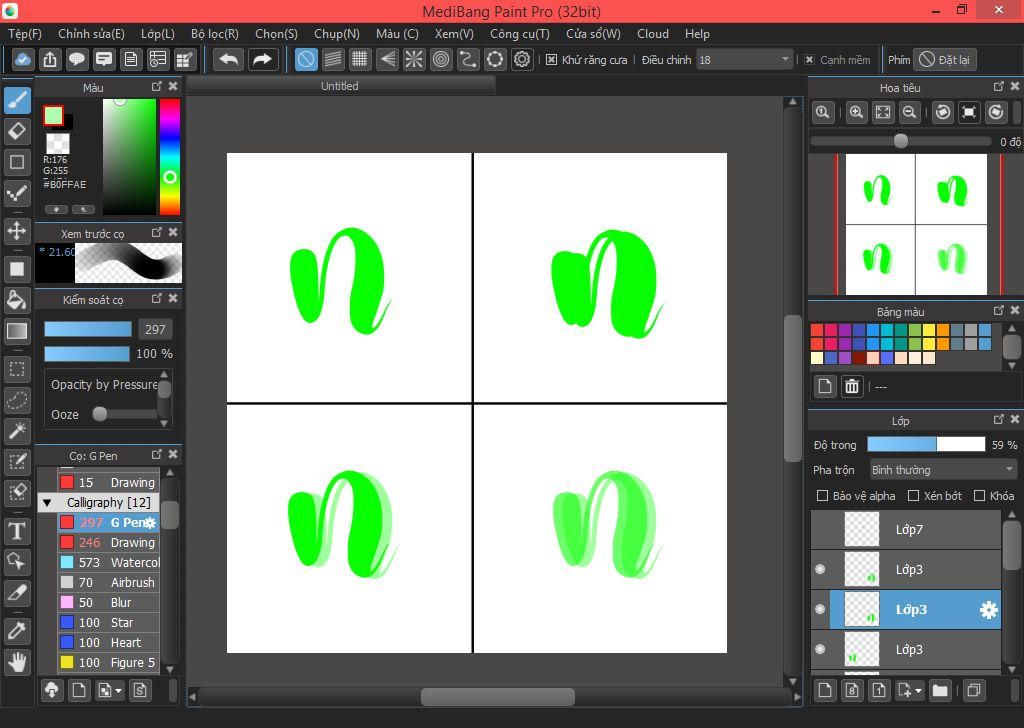Select the Eraser tool in left toolbar
The height and width of the screenshot is (728, 1024).
pyautogui.click(x=17, y=131)
